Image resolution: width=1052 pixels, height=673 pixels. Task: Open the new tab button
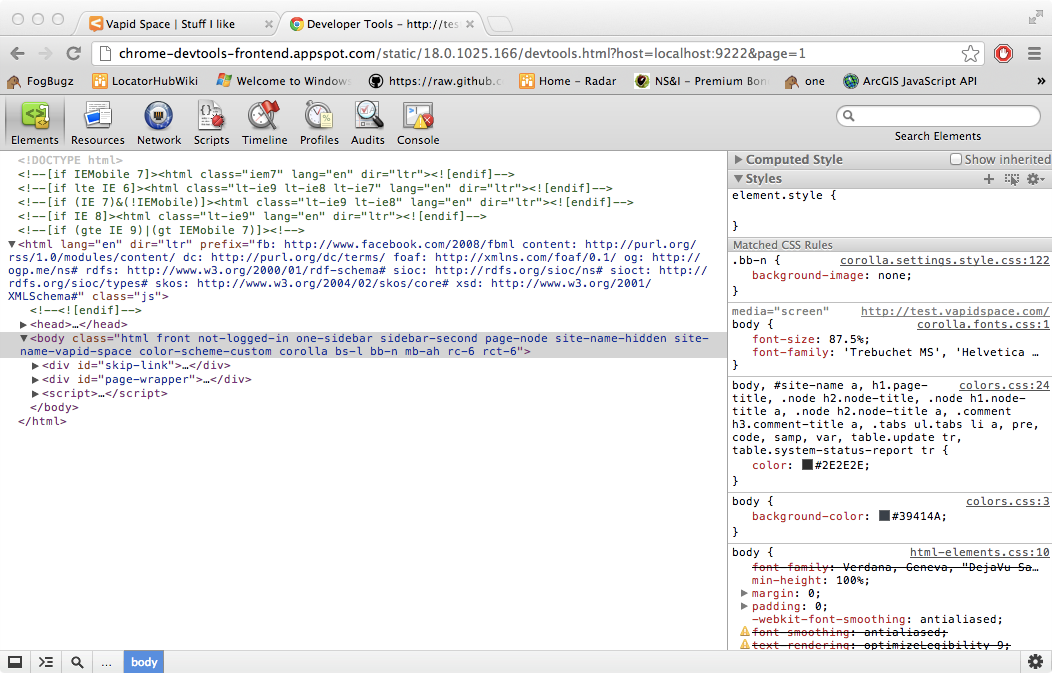(x=500, y=24)
